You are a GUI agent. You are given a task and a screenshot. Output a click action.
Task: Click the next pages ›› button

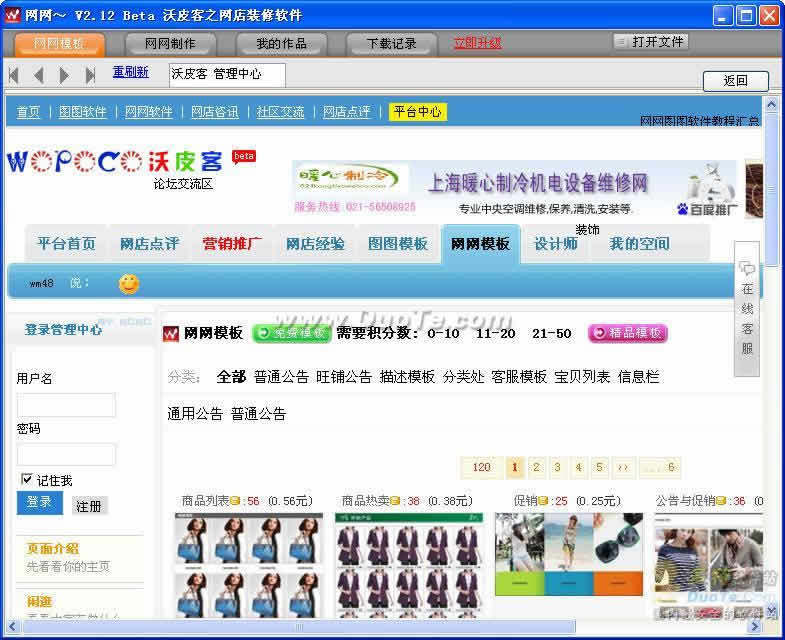point(623,467)
